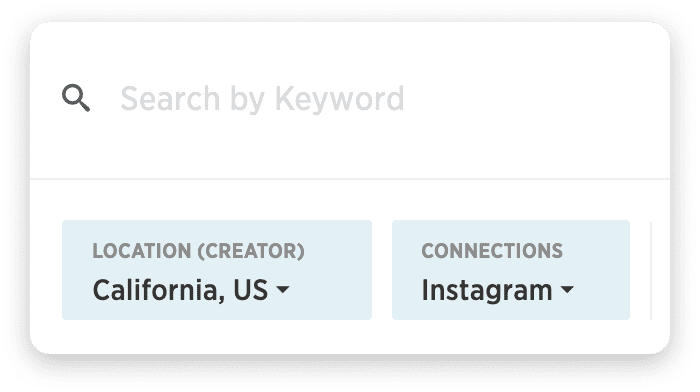
Task: Change connected platform from Instagram
Action: point(511,270)
